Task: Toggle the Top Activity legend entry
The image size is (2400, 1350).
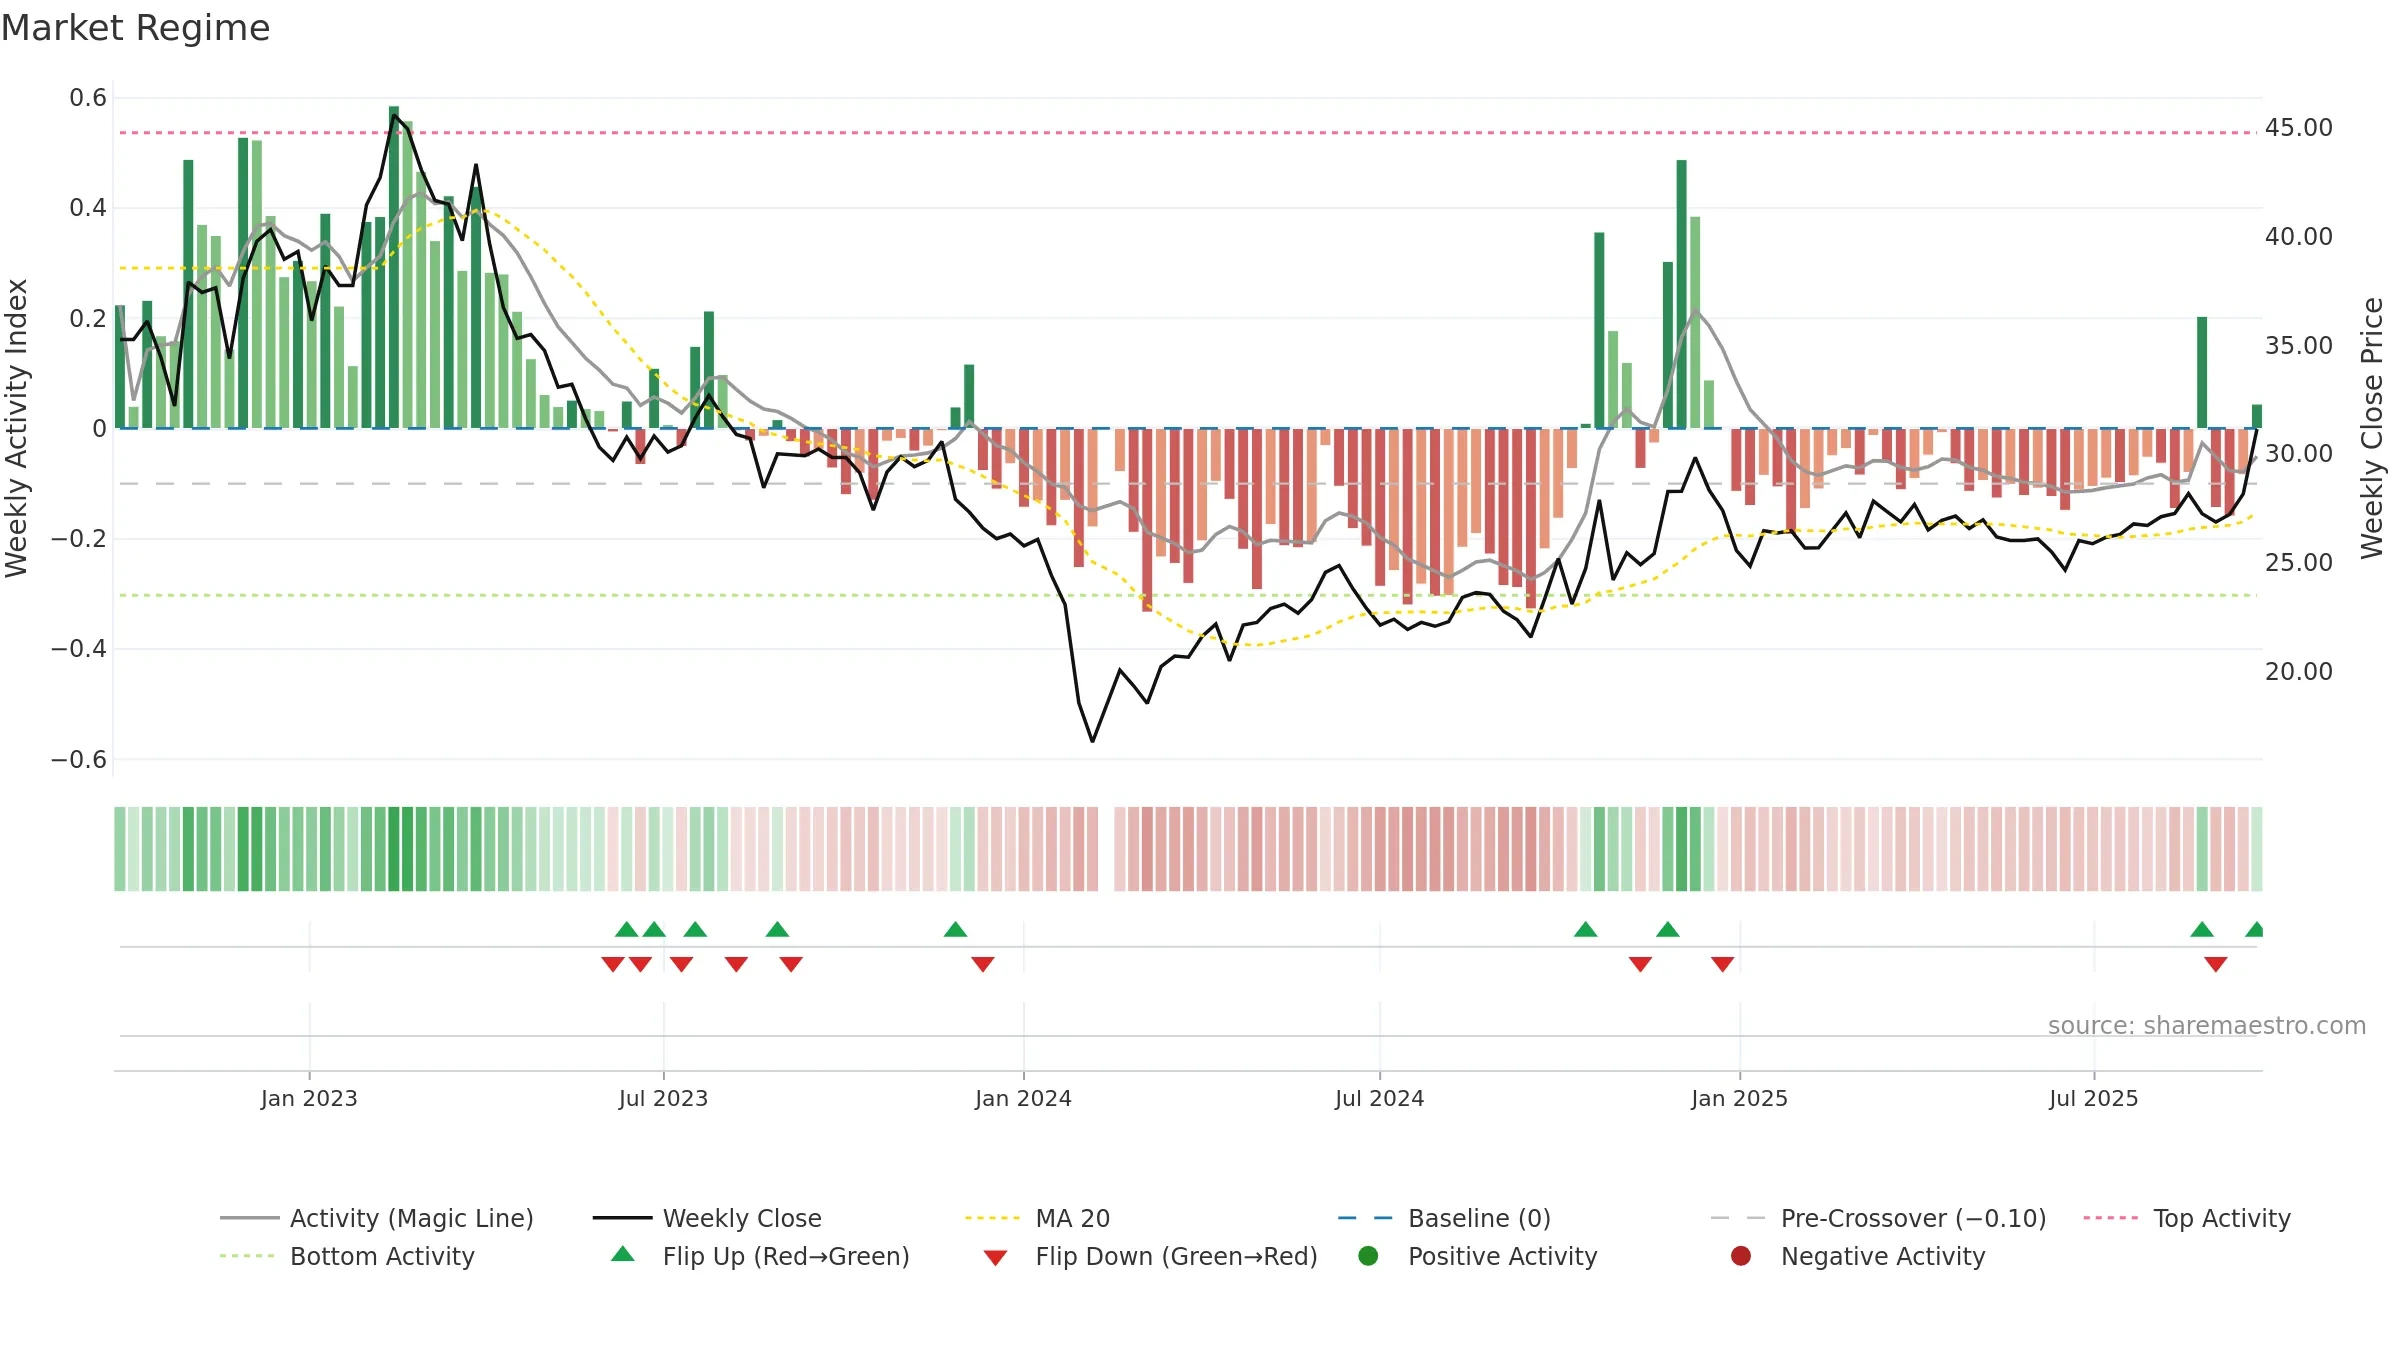Action: pyautogui.click(x=2187, y=1218)
